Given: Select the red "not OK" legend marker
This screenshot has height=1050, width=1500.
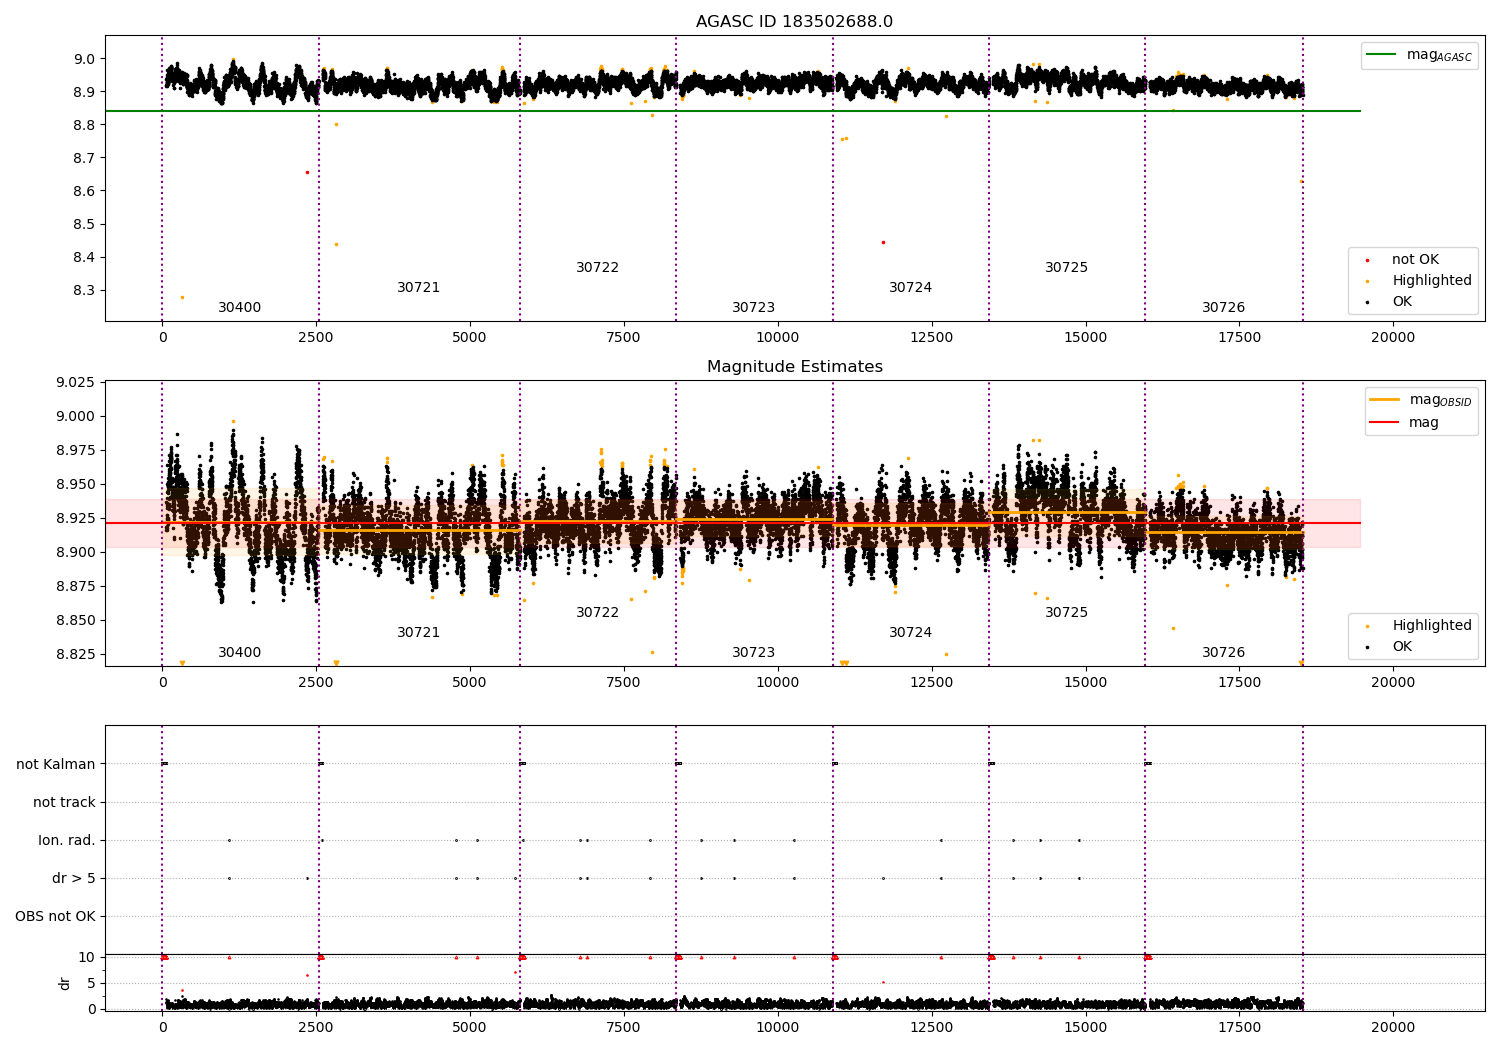Looking at the screenshot, I should pos(1367,260).
